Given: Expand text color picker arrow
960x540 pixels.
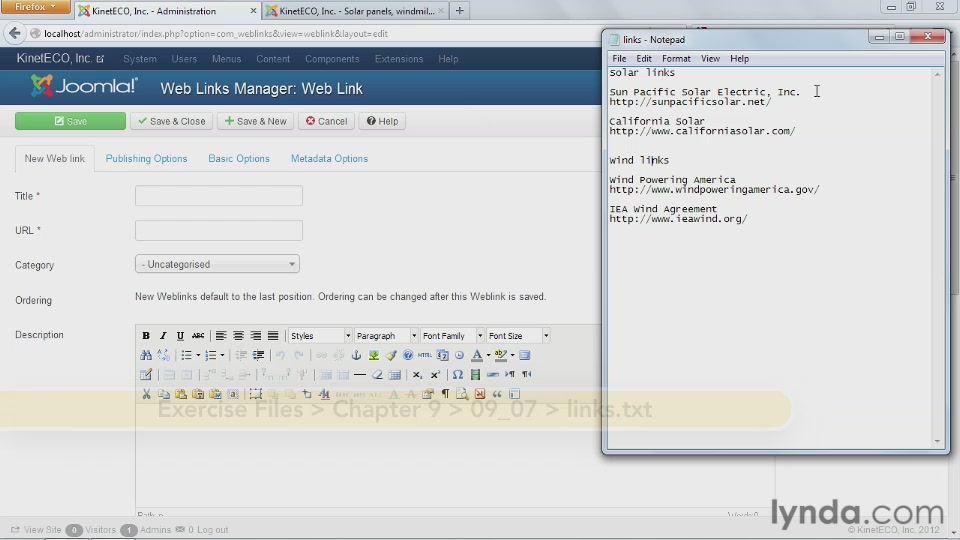Looking at the screenshot, I should [x=488, y=355].
